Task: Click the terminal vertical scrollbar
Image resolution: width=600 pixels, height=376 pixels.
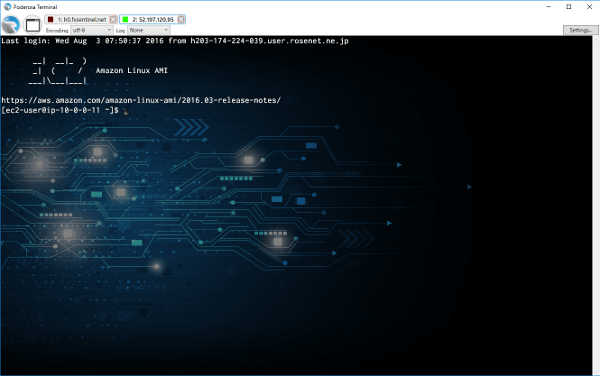Action: point(596,205)
